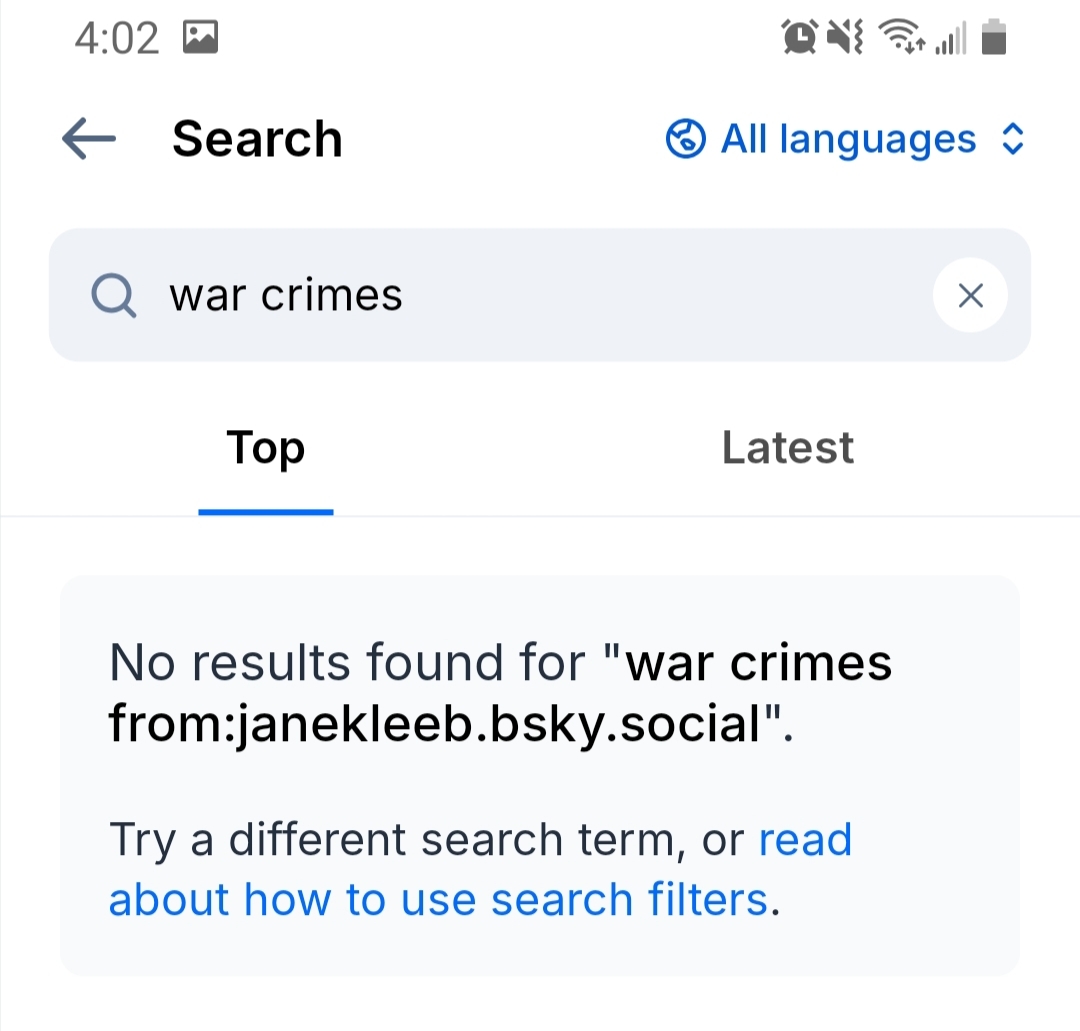
Task: Clear the search query with X
Action: click(970, 295)
